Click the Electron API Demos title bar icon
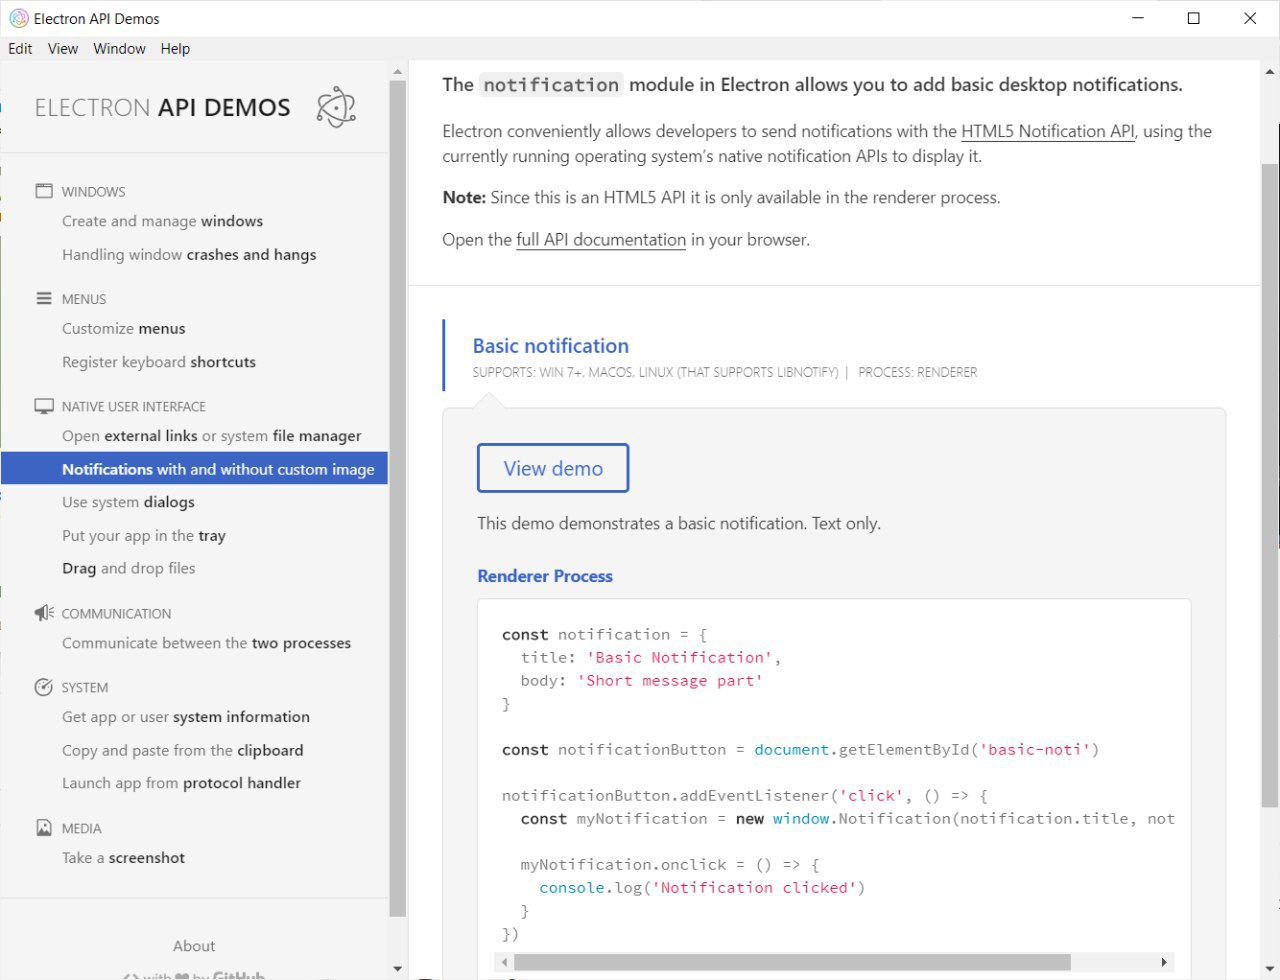This screenshot has height=980, width=1280. click(18, 18)
